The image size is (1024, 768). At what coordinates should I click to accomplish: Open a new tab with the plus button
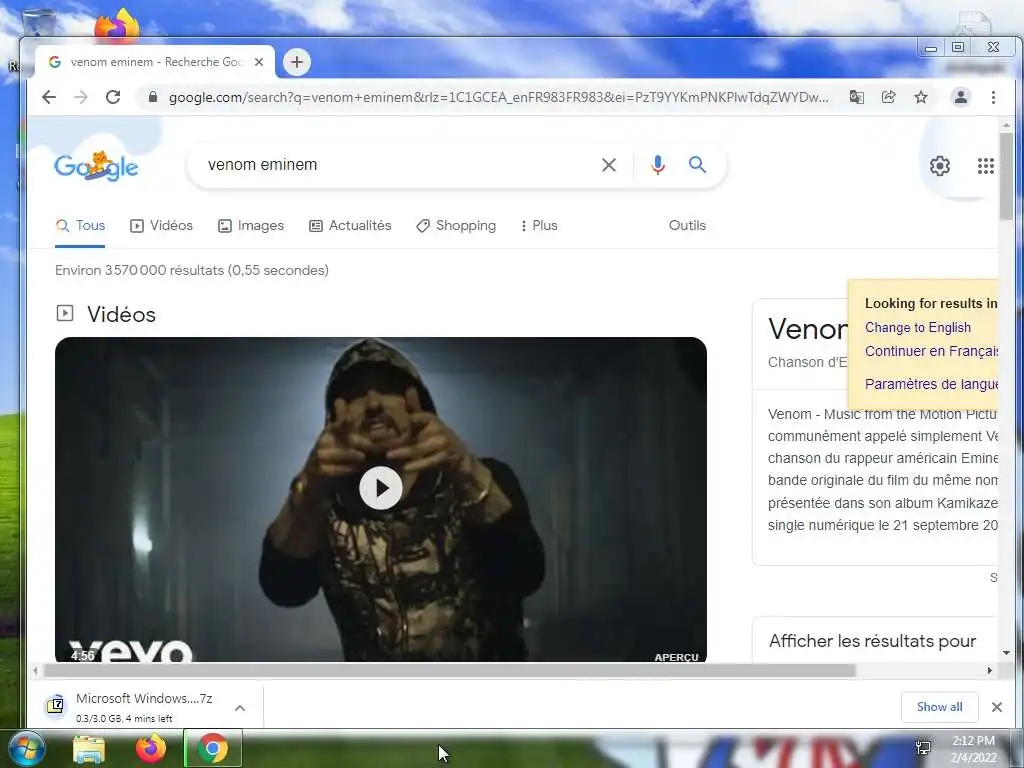(x=296, y=62)
